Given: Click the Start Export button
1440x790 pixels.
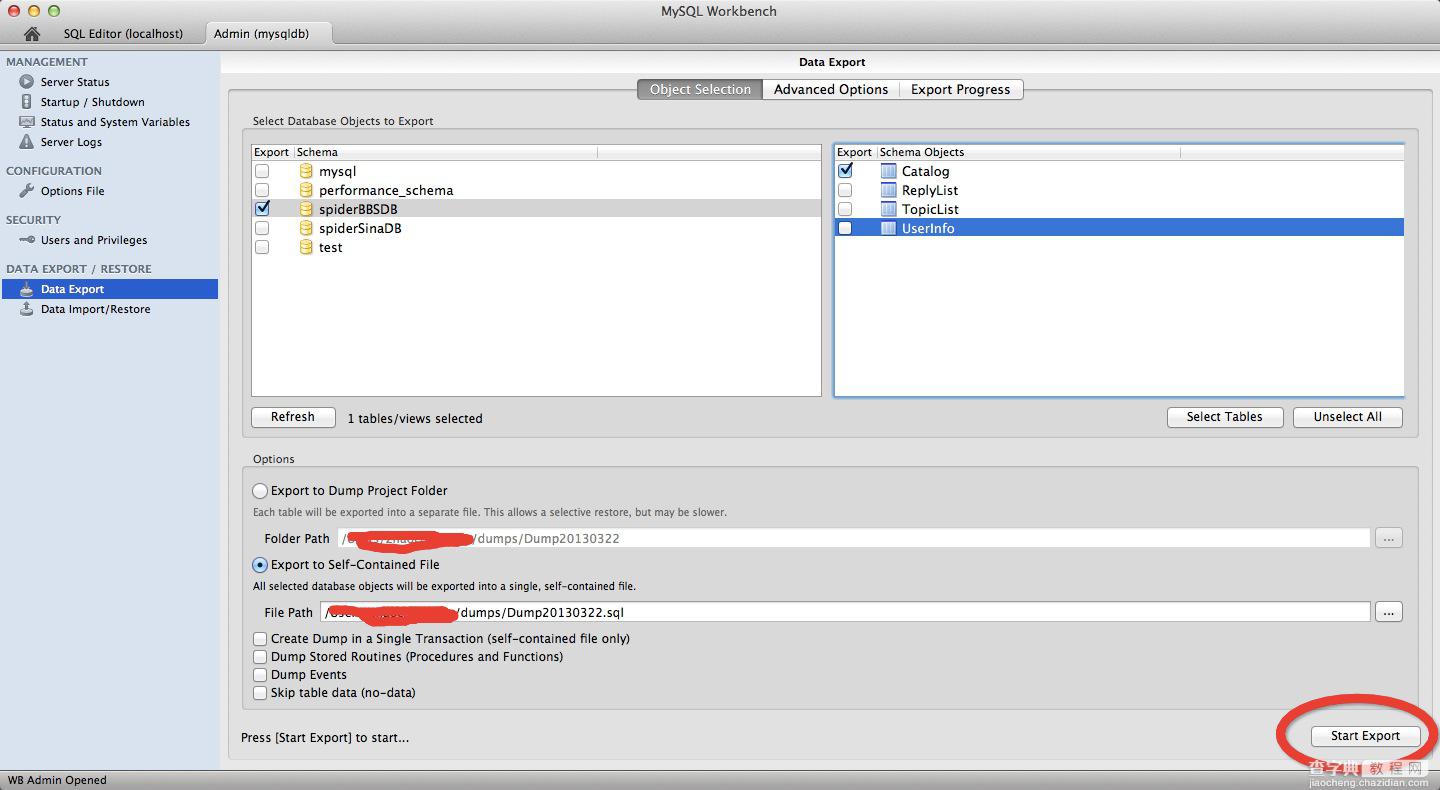Looking at the screenshot, I should tap(1365, 736).
